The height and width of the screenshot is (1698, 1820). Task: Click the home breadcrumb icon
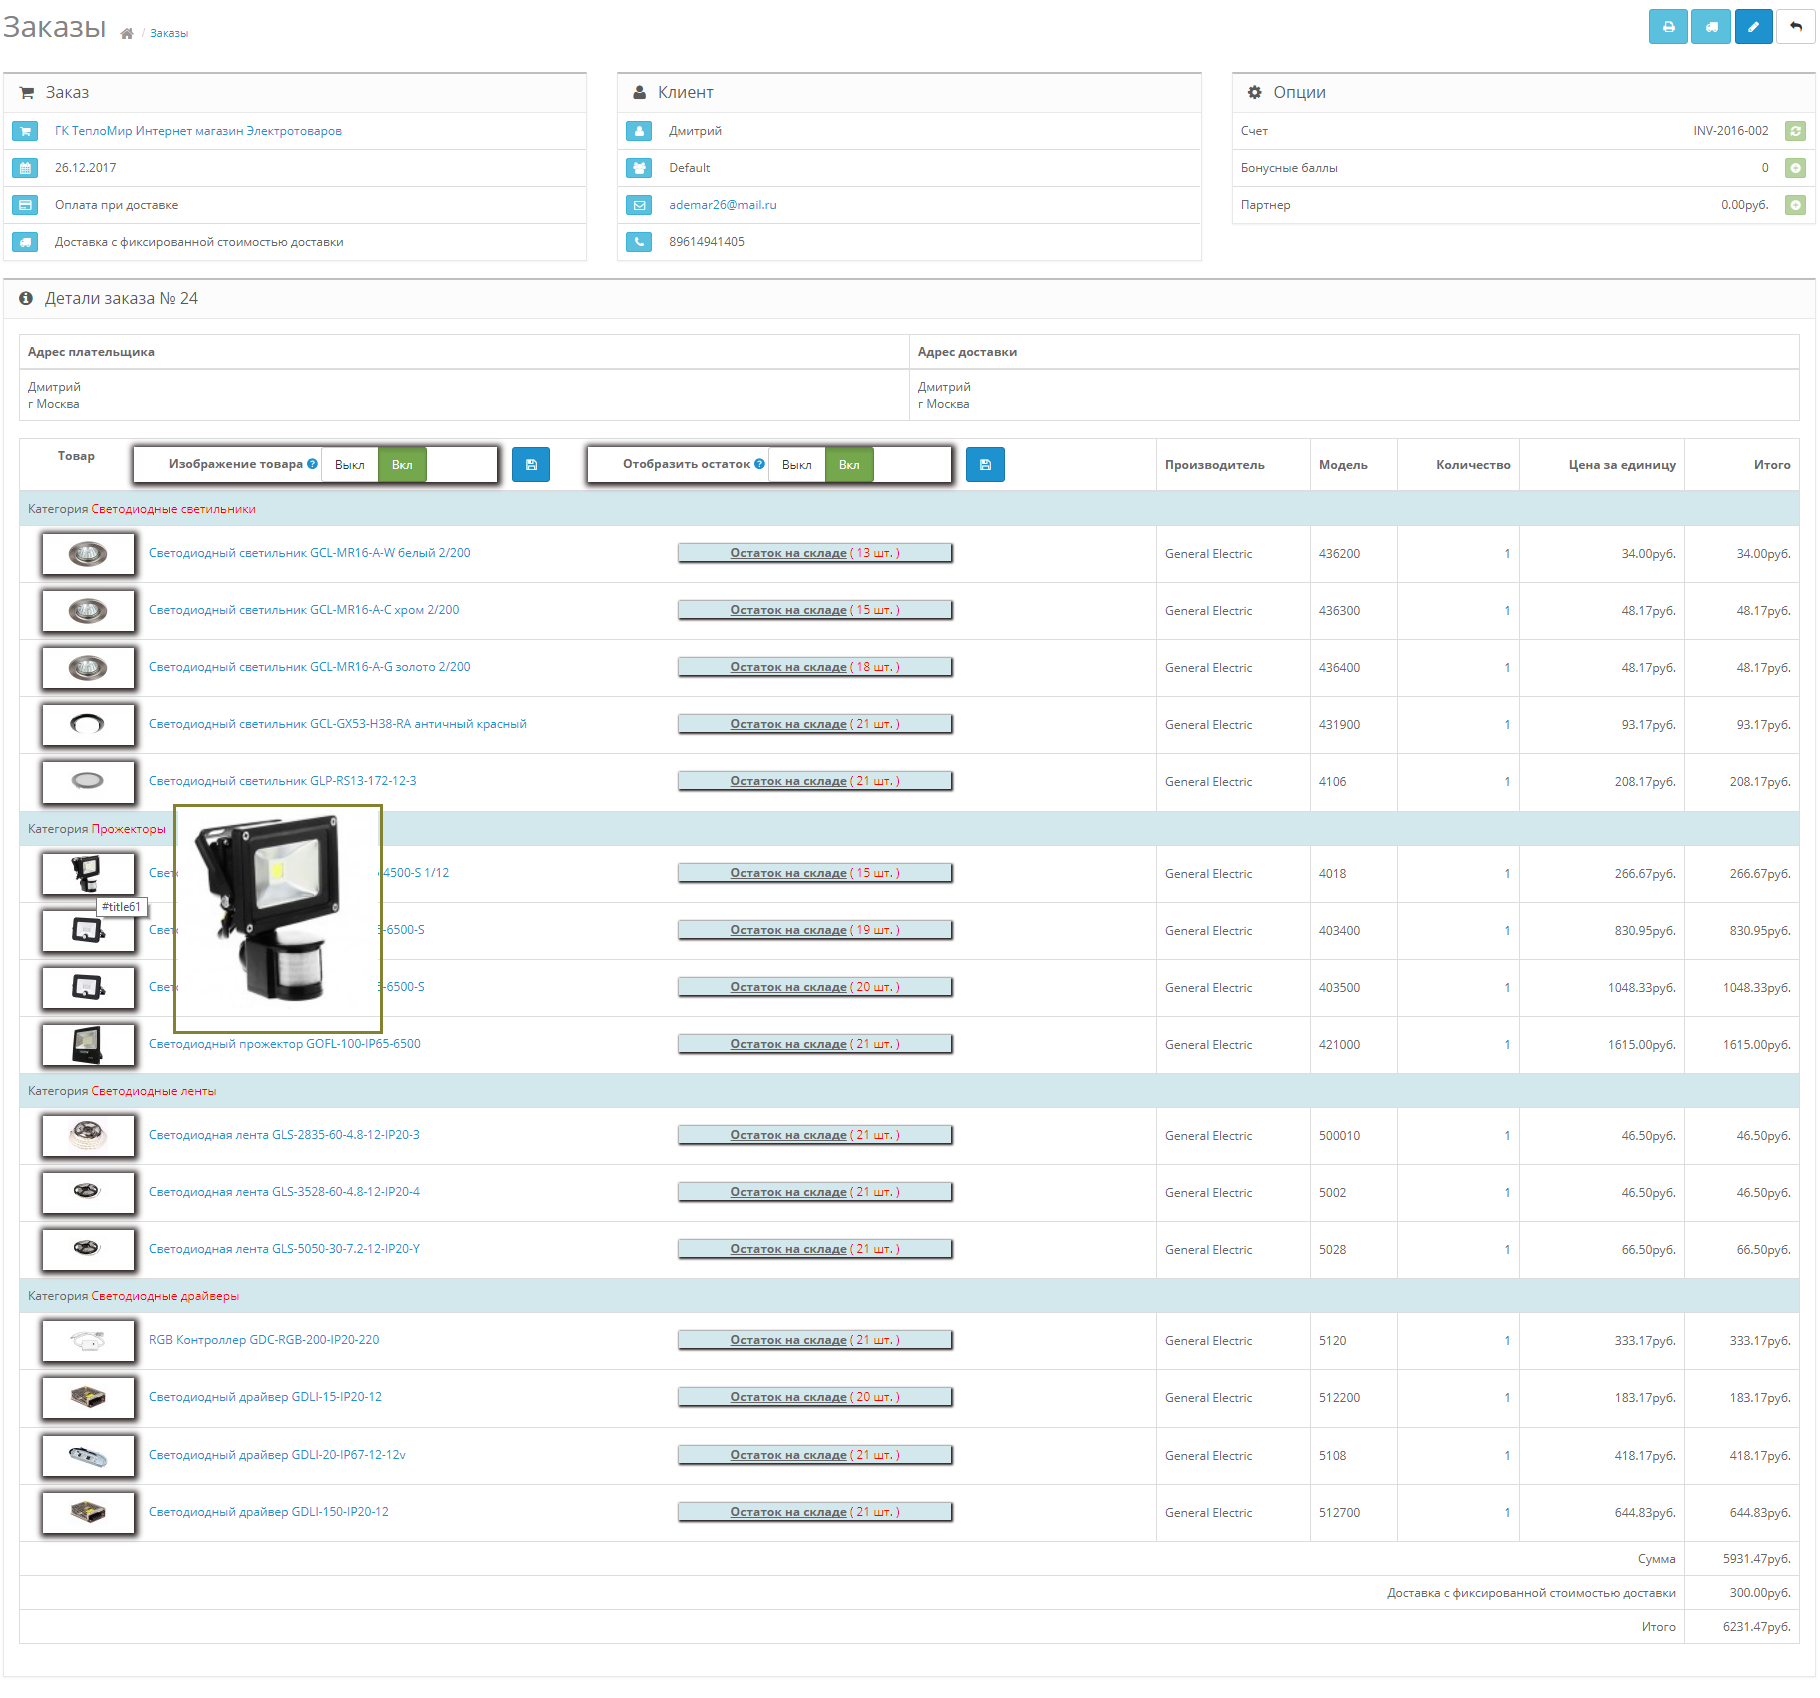(x=127, y=34)
